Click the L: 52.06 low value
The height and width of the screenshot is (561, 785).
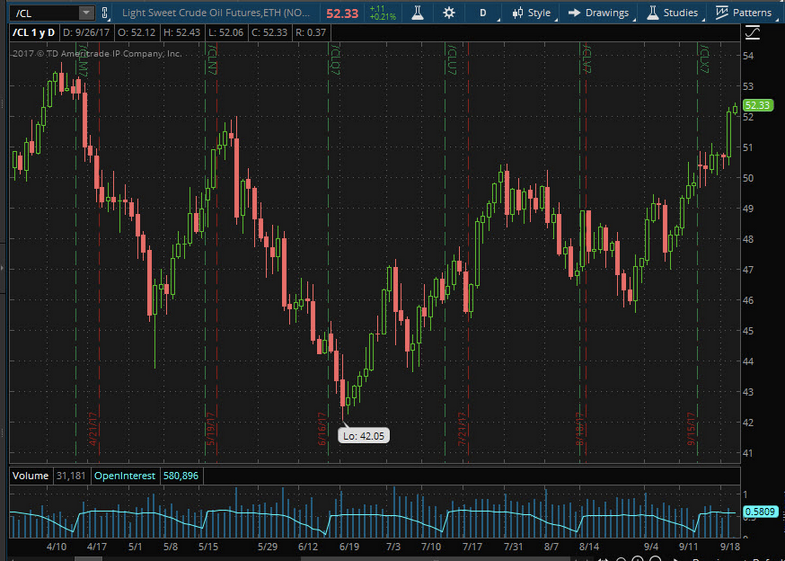pyautogui.click(x=226, y=33)
